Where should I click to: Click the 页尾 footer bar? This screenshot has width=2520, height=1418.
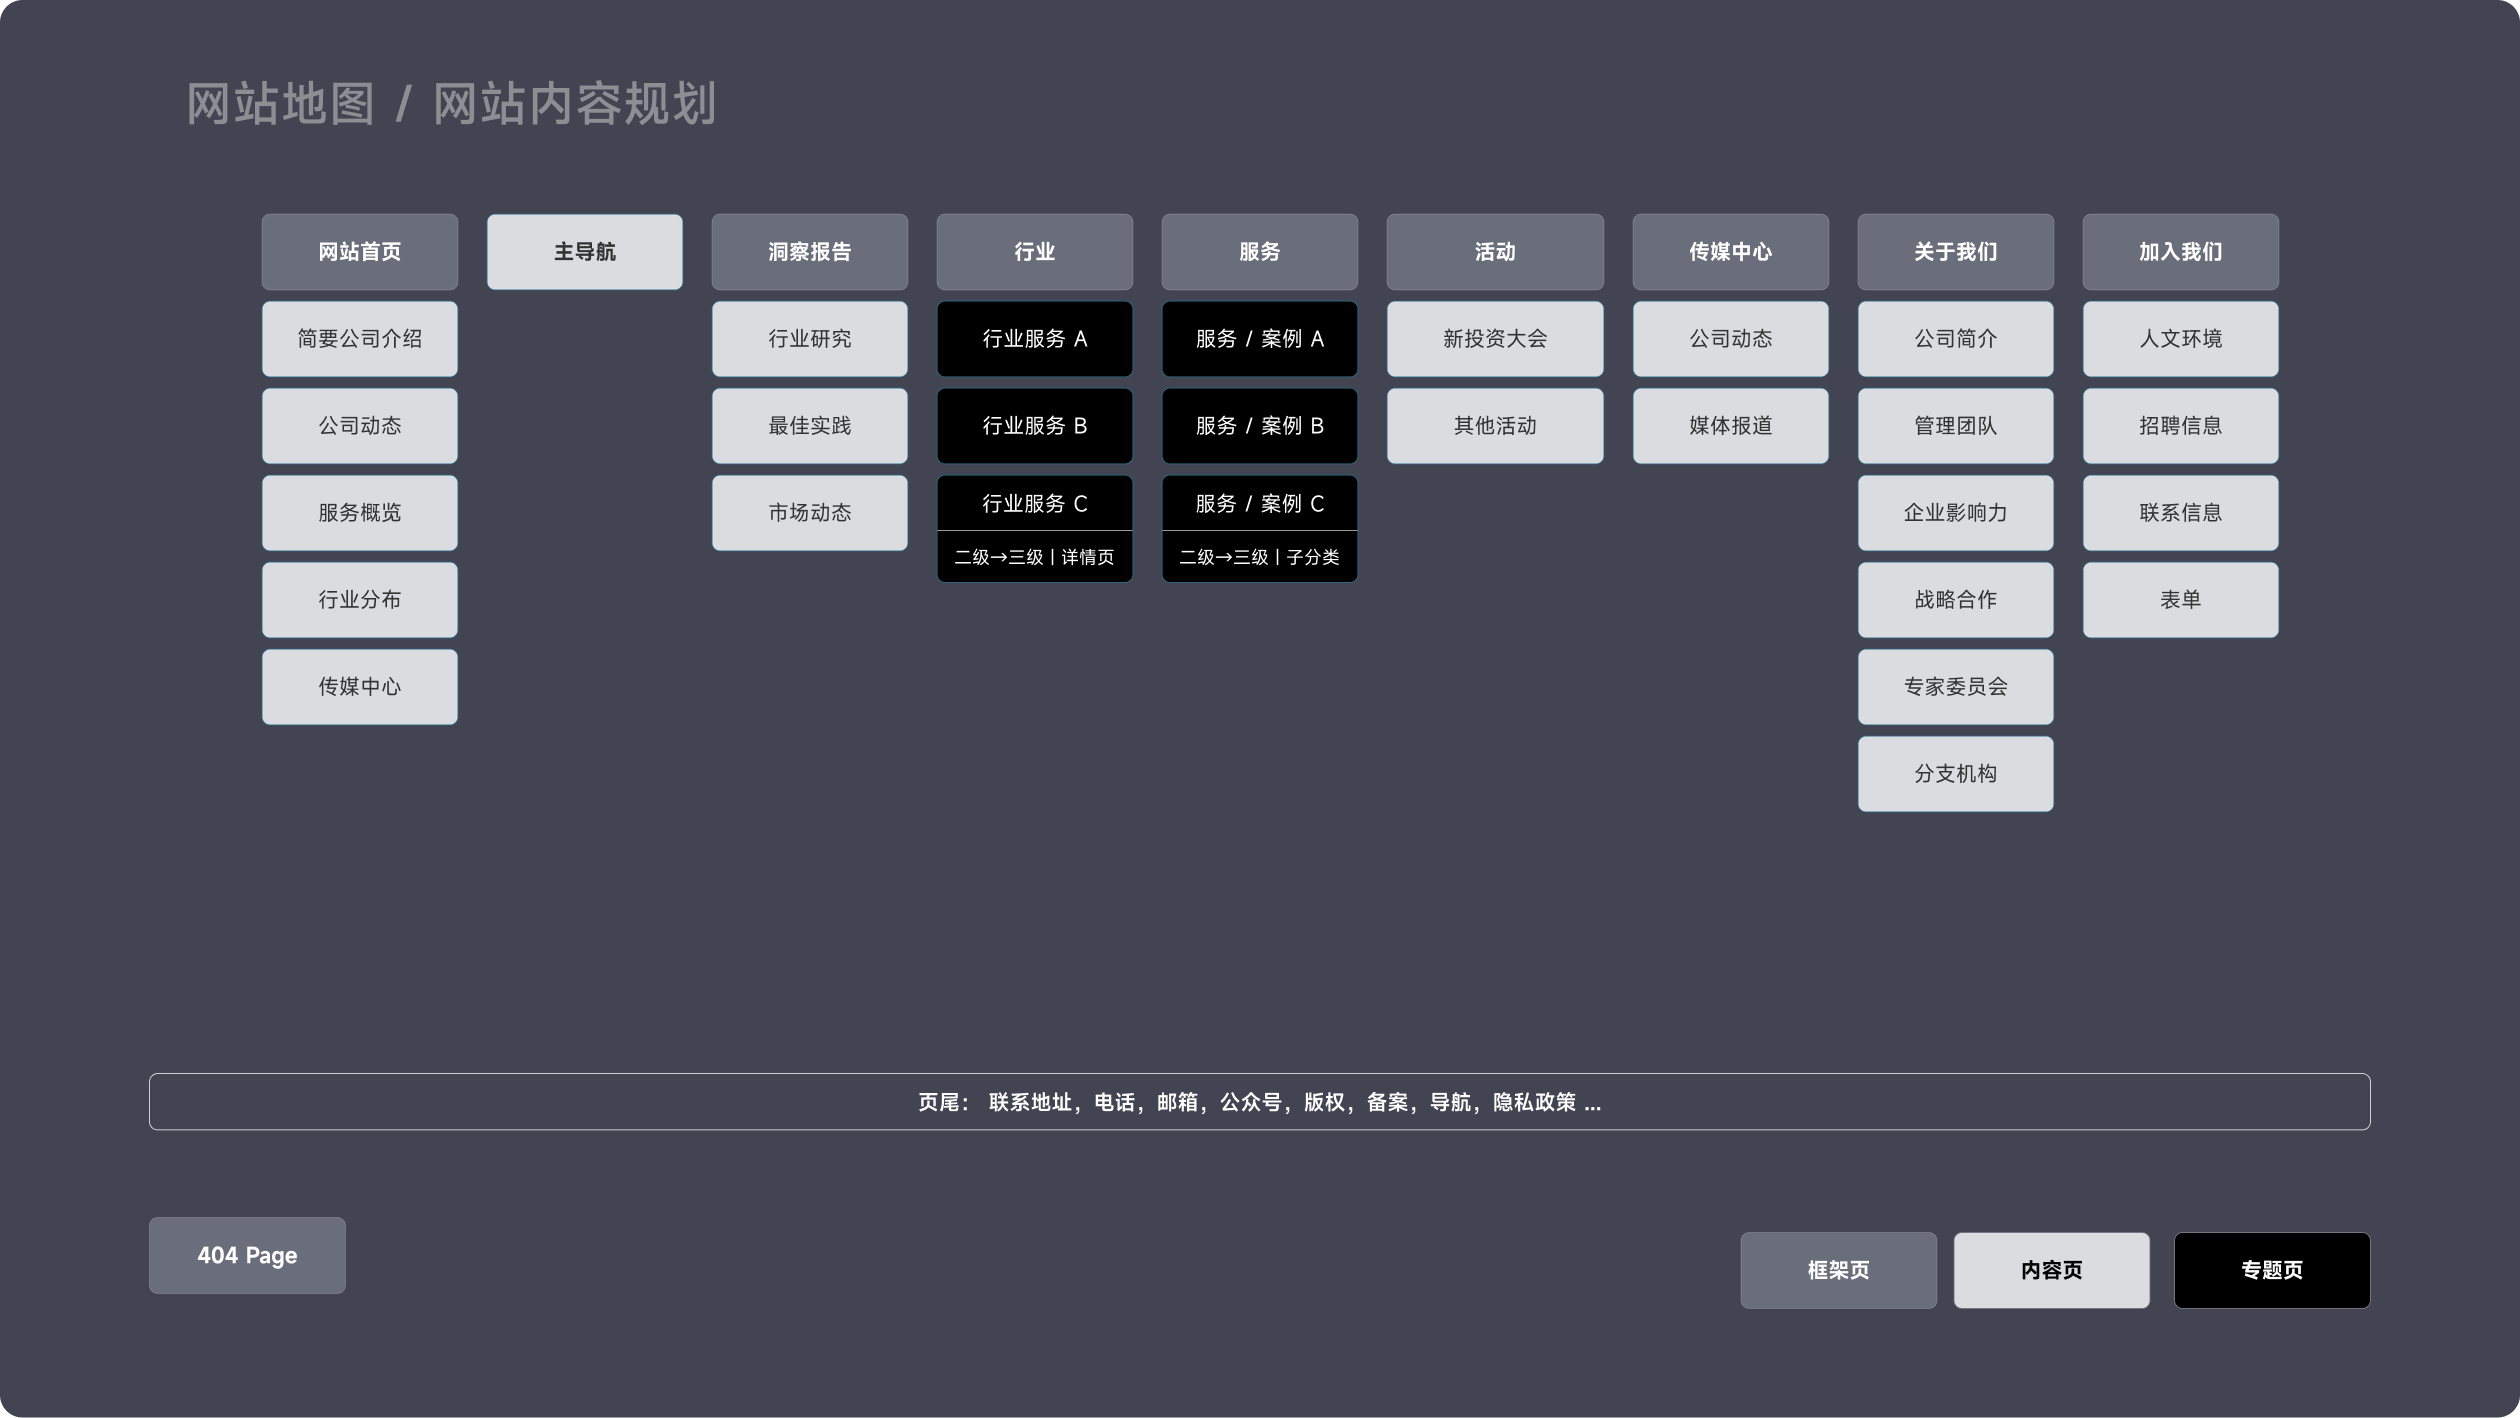(x=1259, y=1102)
